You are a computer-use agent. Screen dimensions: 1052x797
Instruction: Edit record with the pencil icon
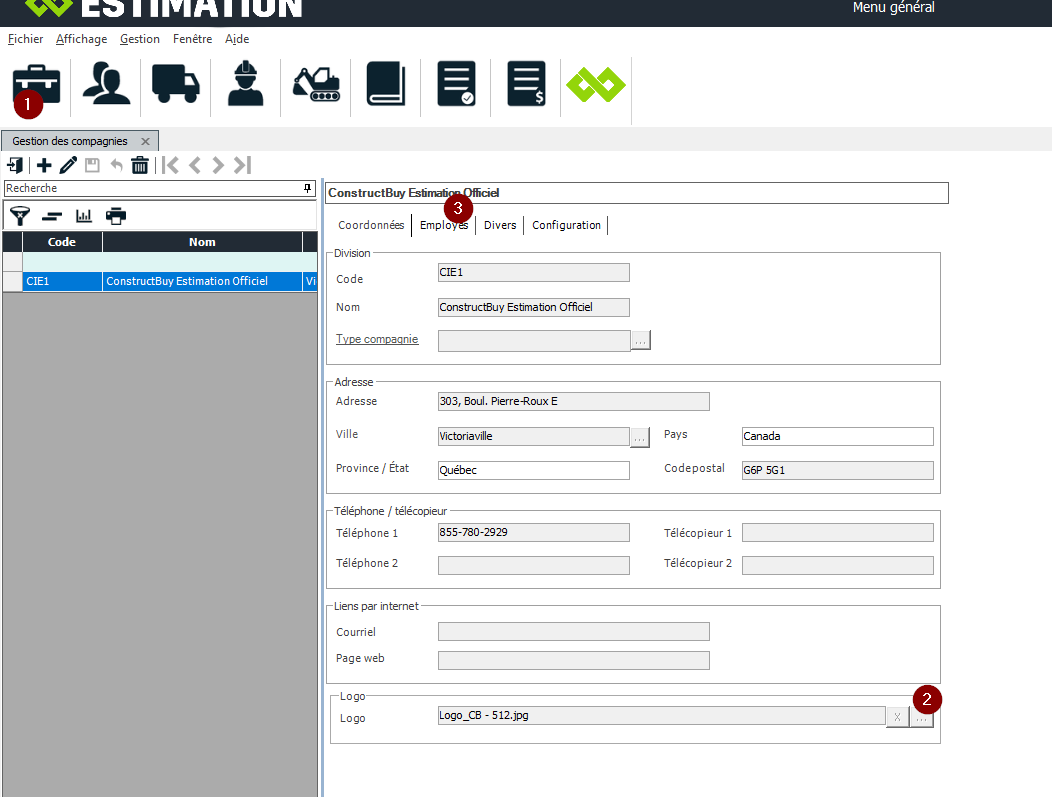coord(68,165)
